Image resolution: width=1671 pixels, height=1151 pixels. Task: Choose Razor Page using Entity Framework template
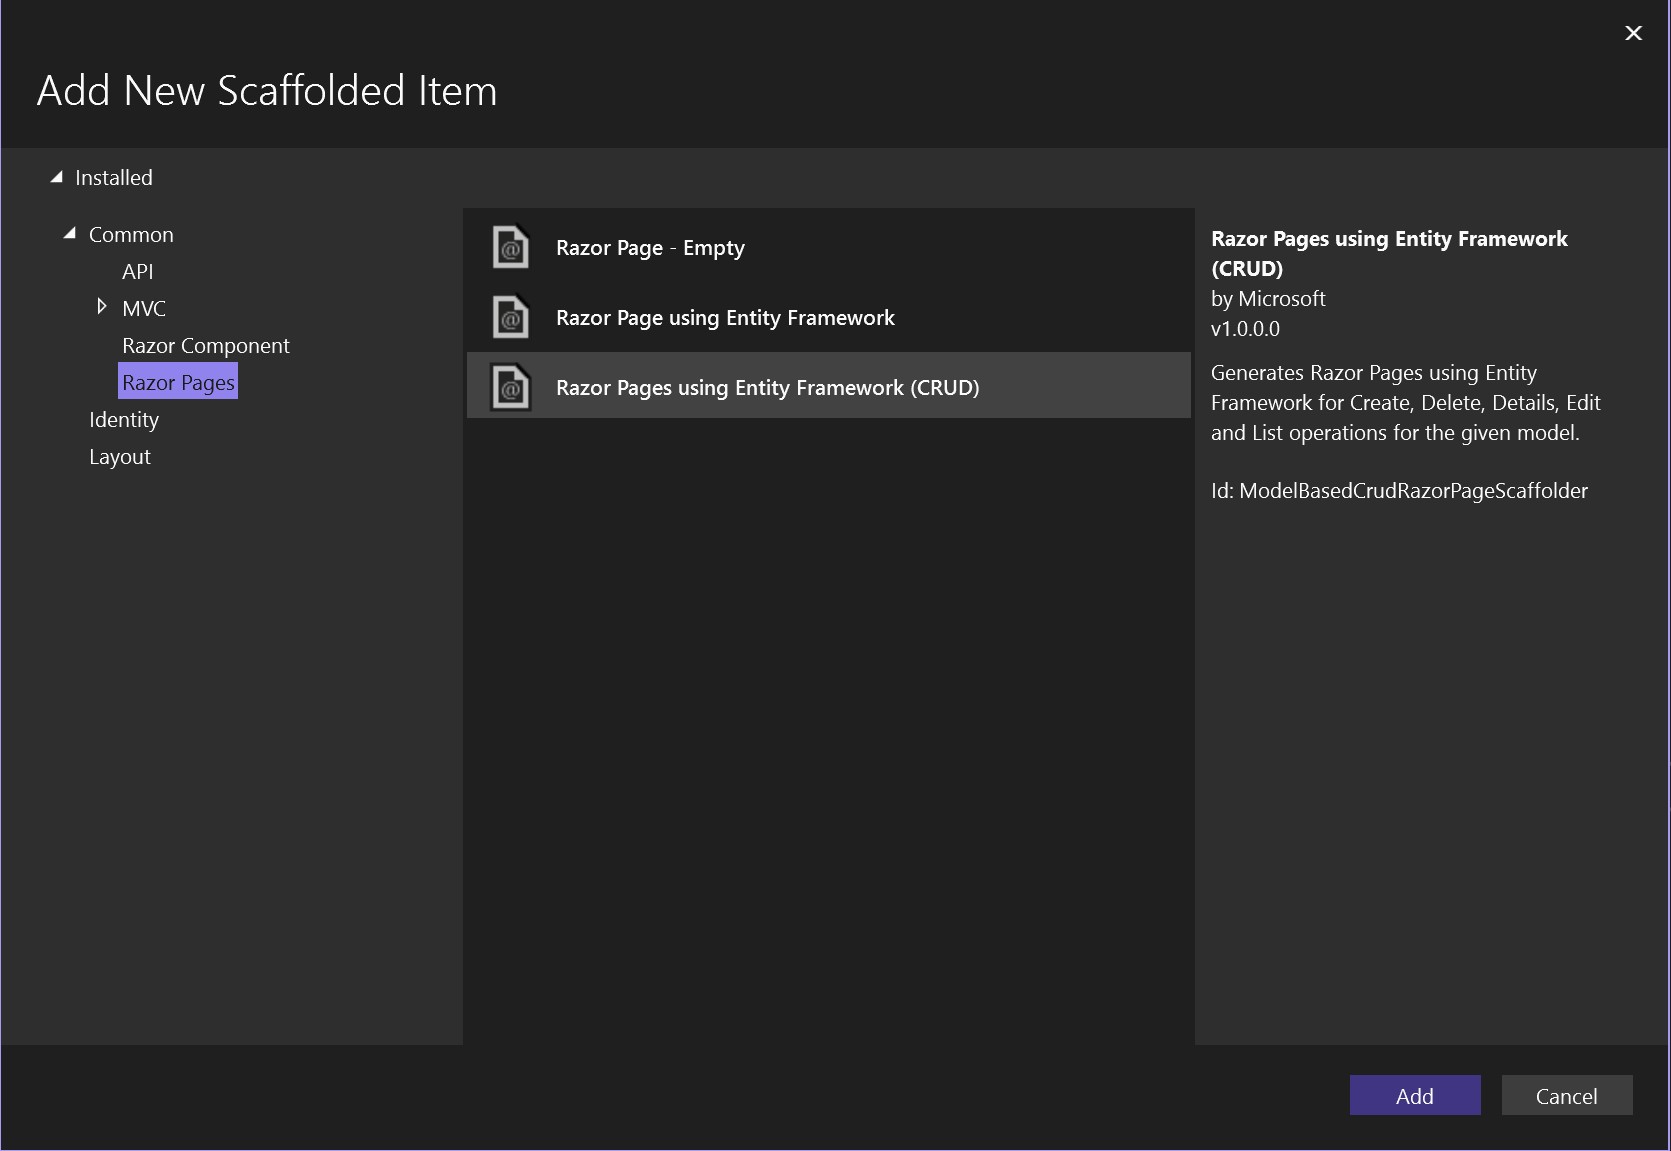(829, 317)
